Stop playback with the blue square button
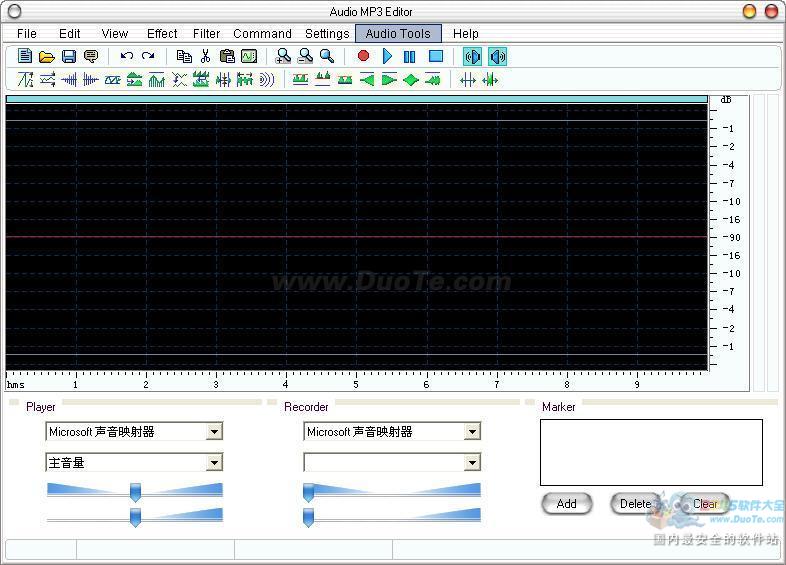The height and width of the screenshot is (565, 786). click(436, 56)
